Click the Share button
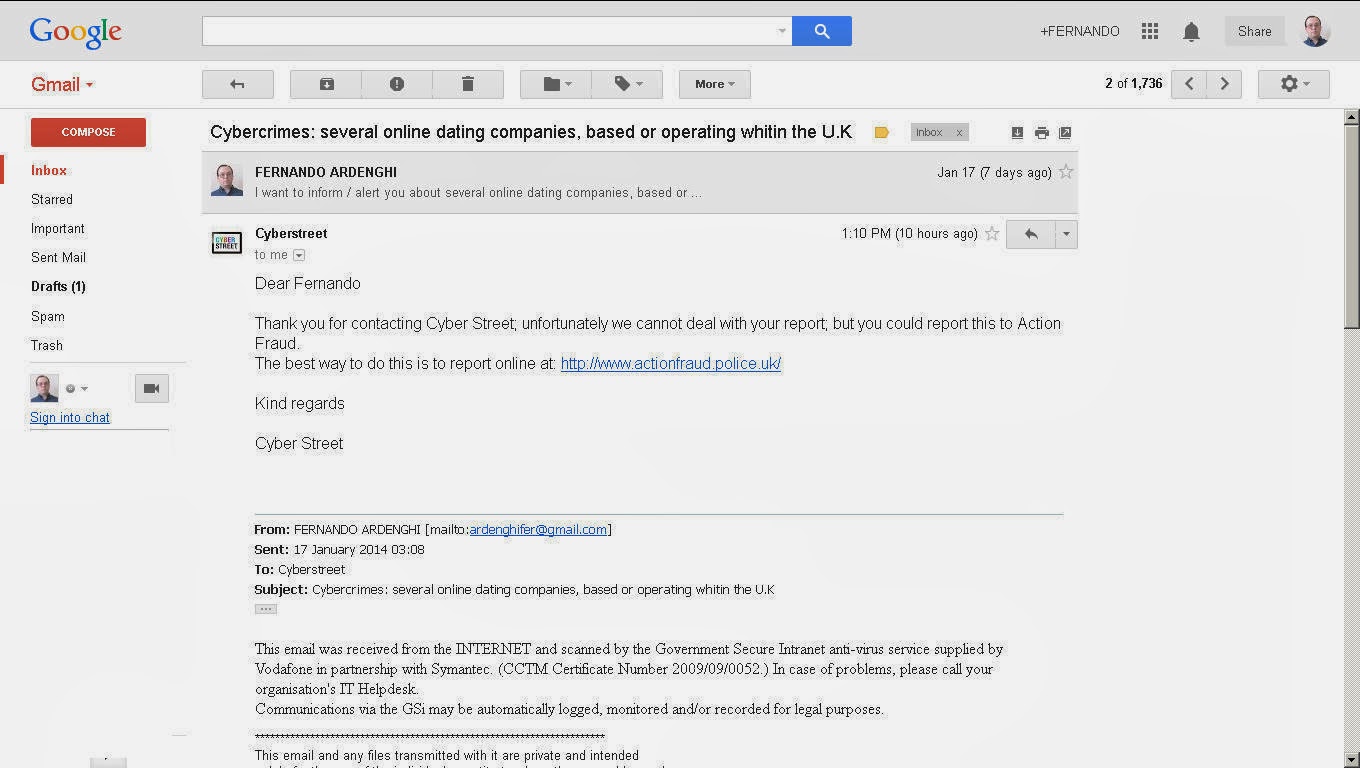This screenshot has width=1360, height=768. (x=1254, y=31)
